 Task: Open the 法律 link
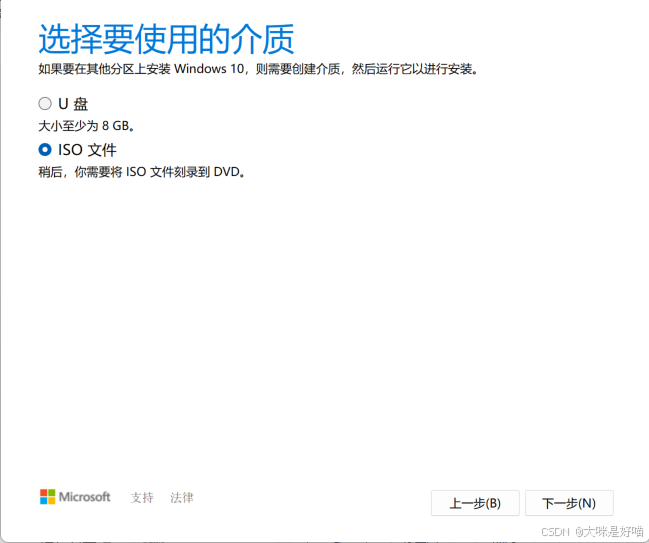[x=182, y=497]
